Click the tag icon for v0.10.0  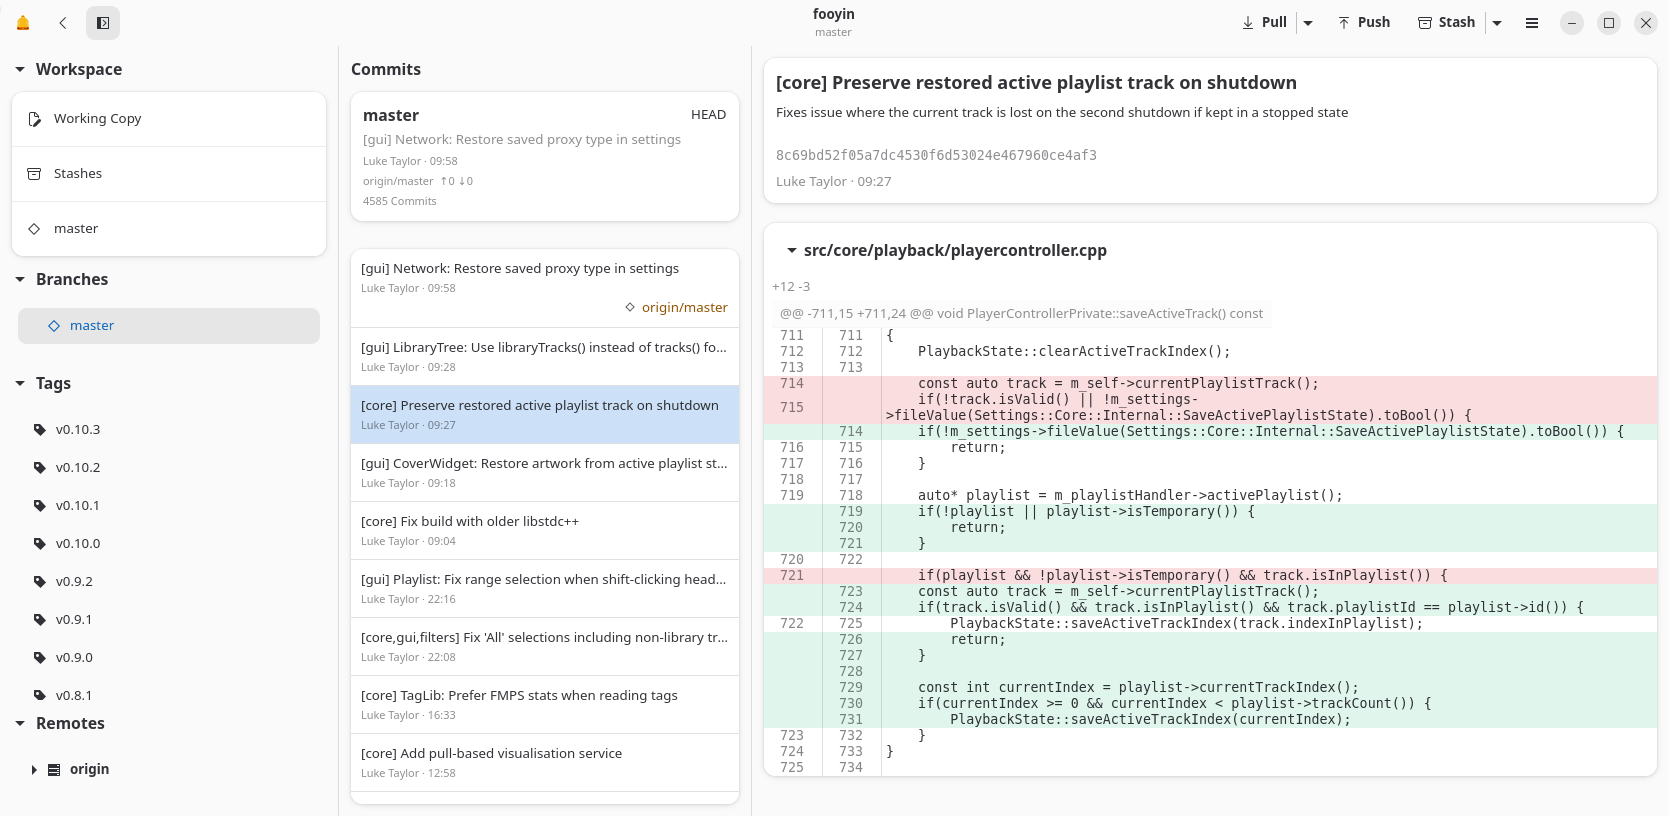click(x=40, y=544)
